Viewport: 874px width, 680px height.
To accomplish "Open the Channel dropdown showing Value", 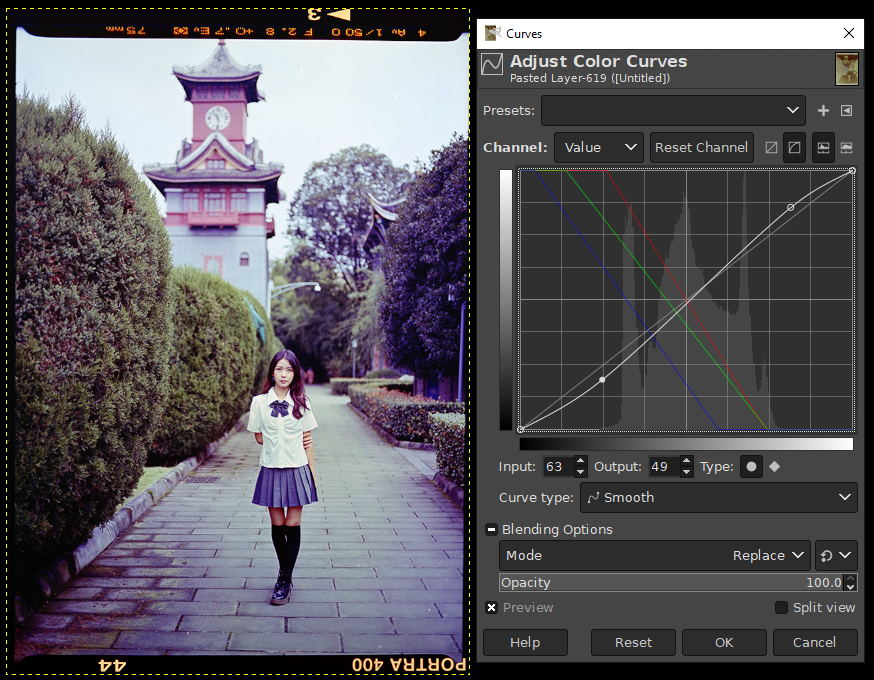I will (x=599, y=147).
